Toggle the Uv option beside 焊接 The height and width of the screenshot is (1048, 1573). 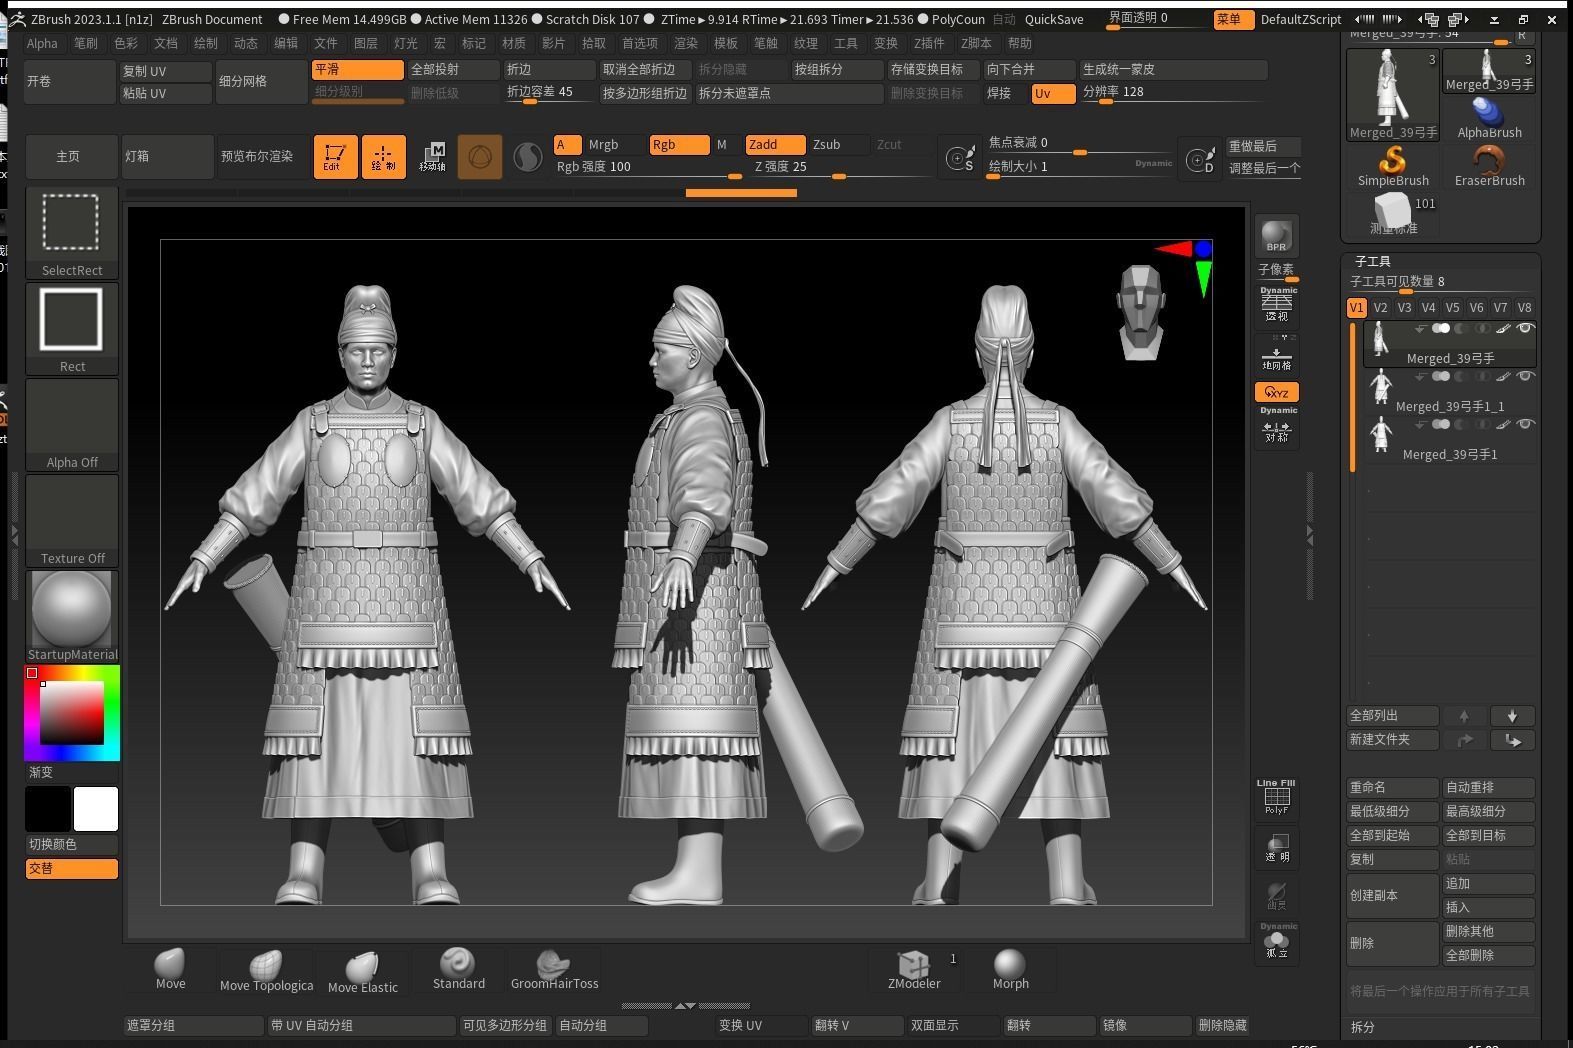pos(1054,94)
